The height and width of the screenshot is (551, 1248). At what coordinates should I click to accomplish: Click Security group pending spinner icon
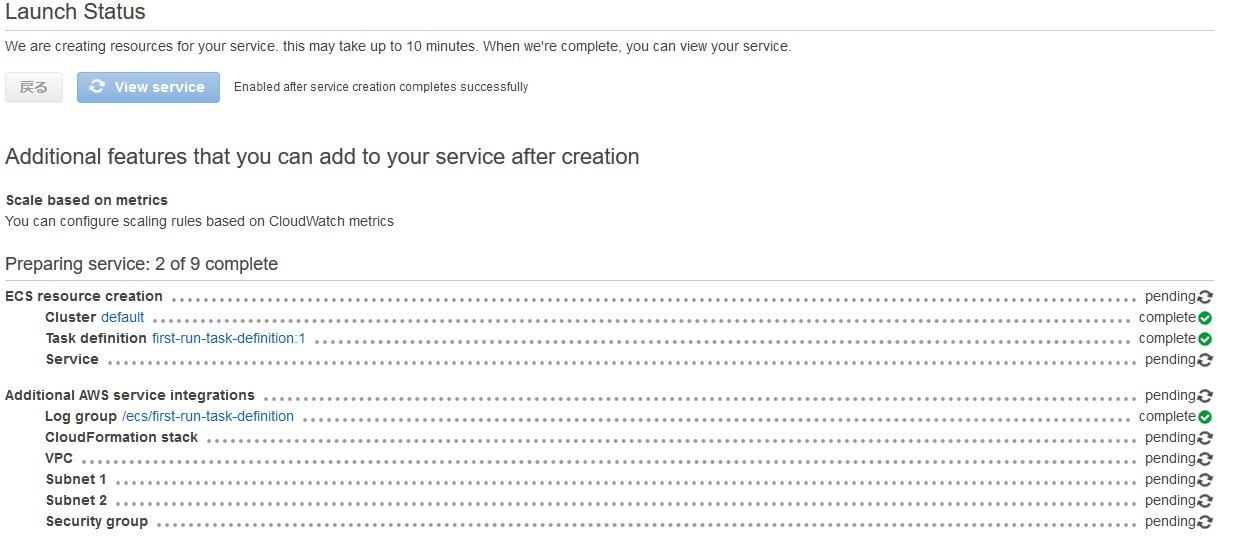pyautogui.click(x=1205, y=522)
